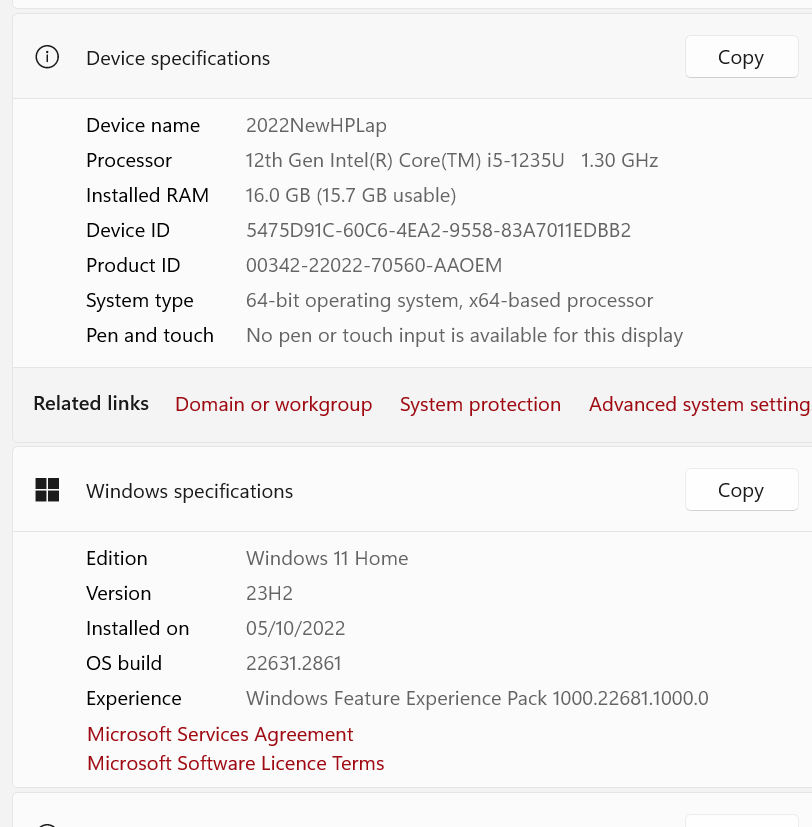812x827 pixels.
Task: Open the Microsoft Services Agreement link
Action: point(220,734)
